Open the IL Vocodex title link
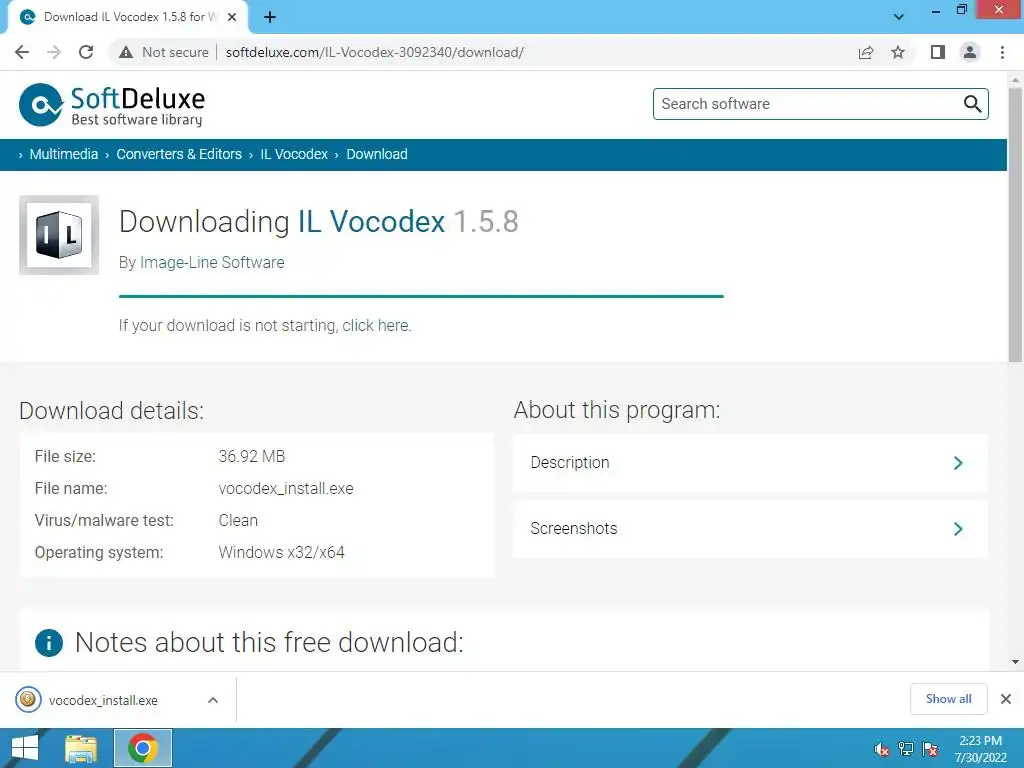The height and width of the screenshot is (768, 1024). point(371,221)
